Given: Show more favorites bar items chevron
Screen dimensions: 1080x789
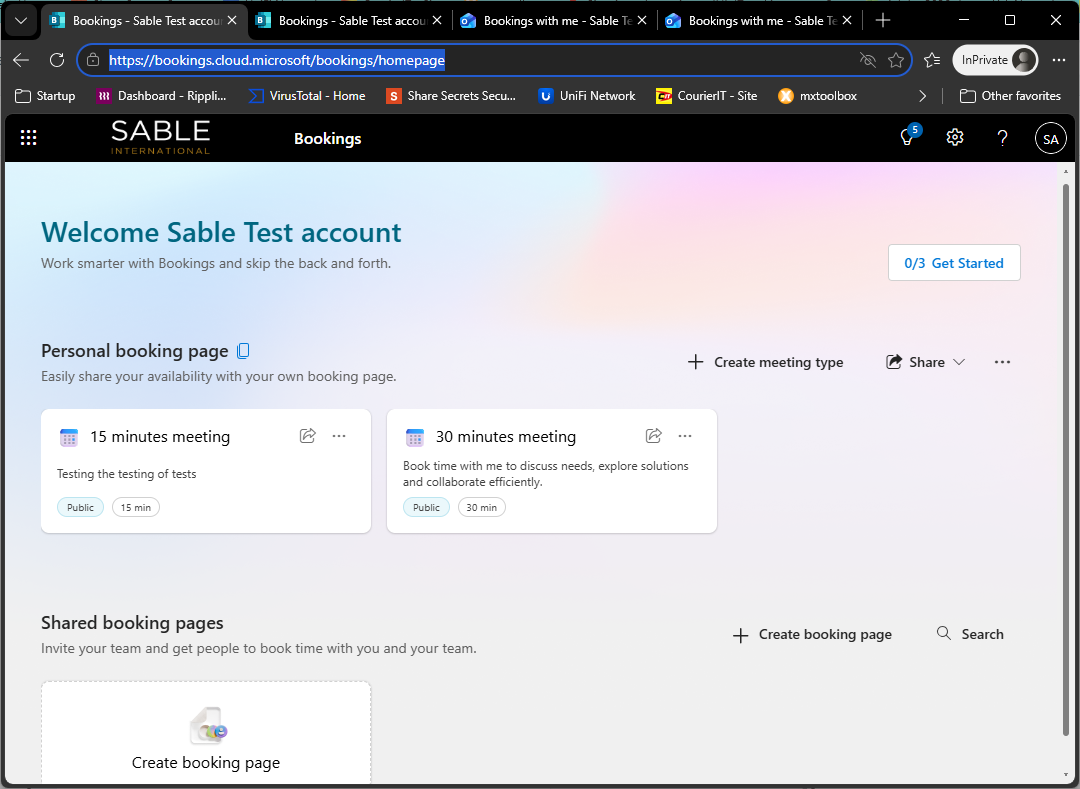Looking at the screenshot, I should pyautogui.click(x=922, y=96).
